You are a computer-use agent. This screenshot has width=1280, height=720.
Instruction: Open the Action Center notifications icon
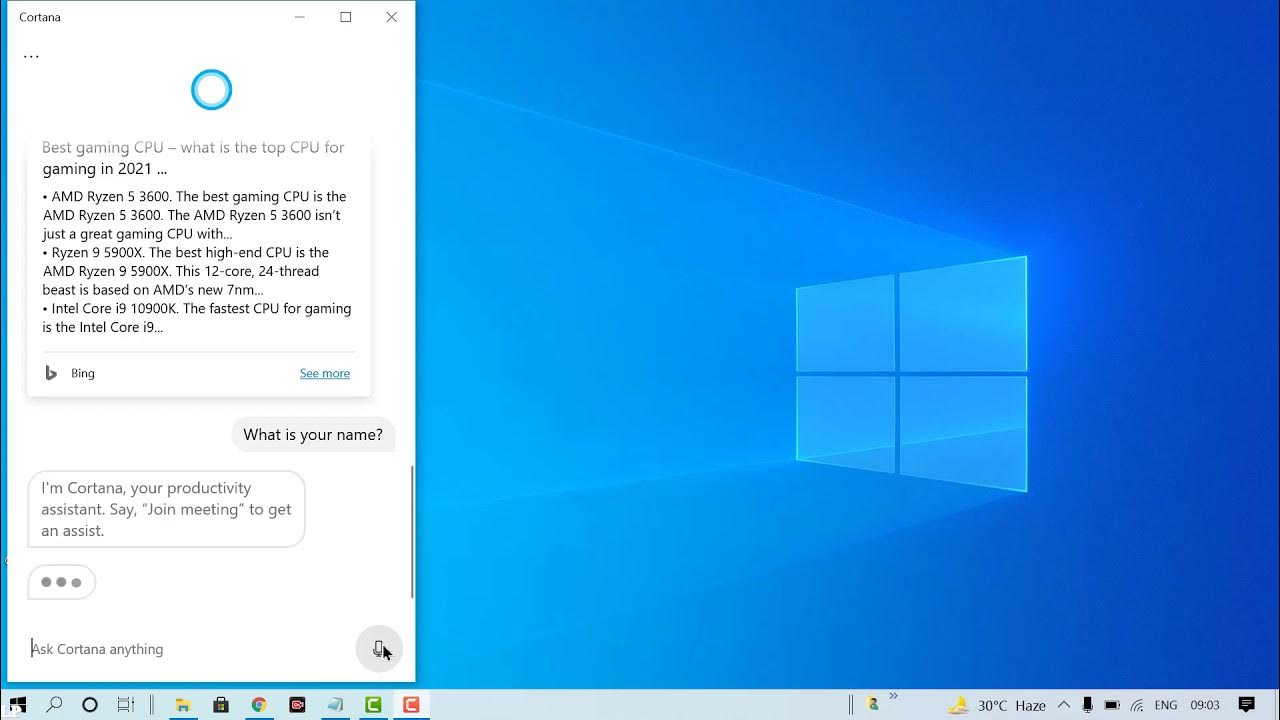coord(1246,705)
